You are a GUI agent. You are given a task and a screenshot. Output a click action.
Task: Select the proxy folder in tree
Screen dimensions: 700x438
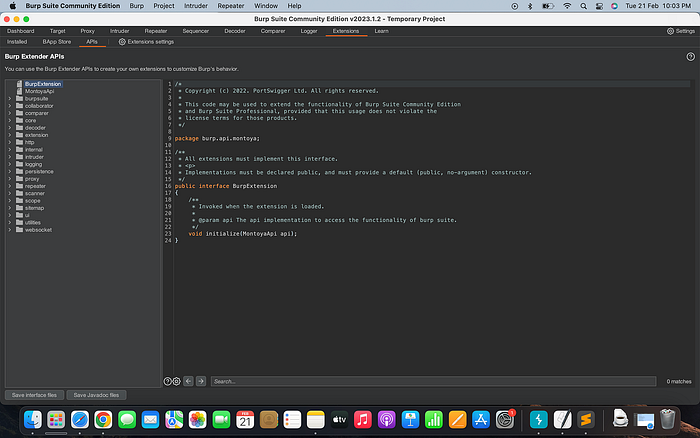click(32, 179)
